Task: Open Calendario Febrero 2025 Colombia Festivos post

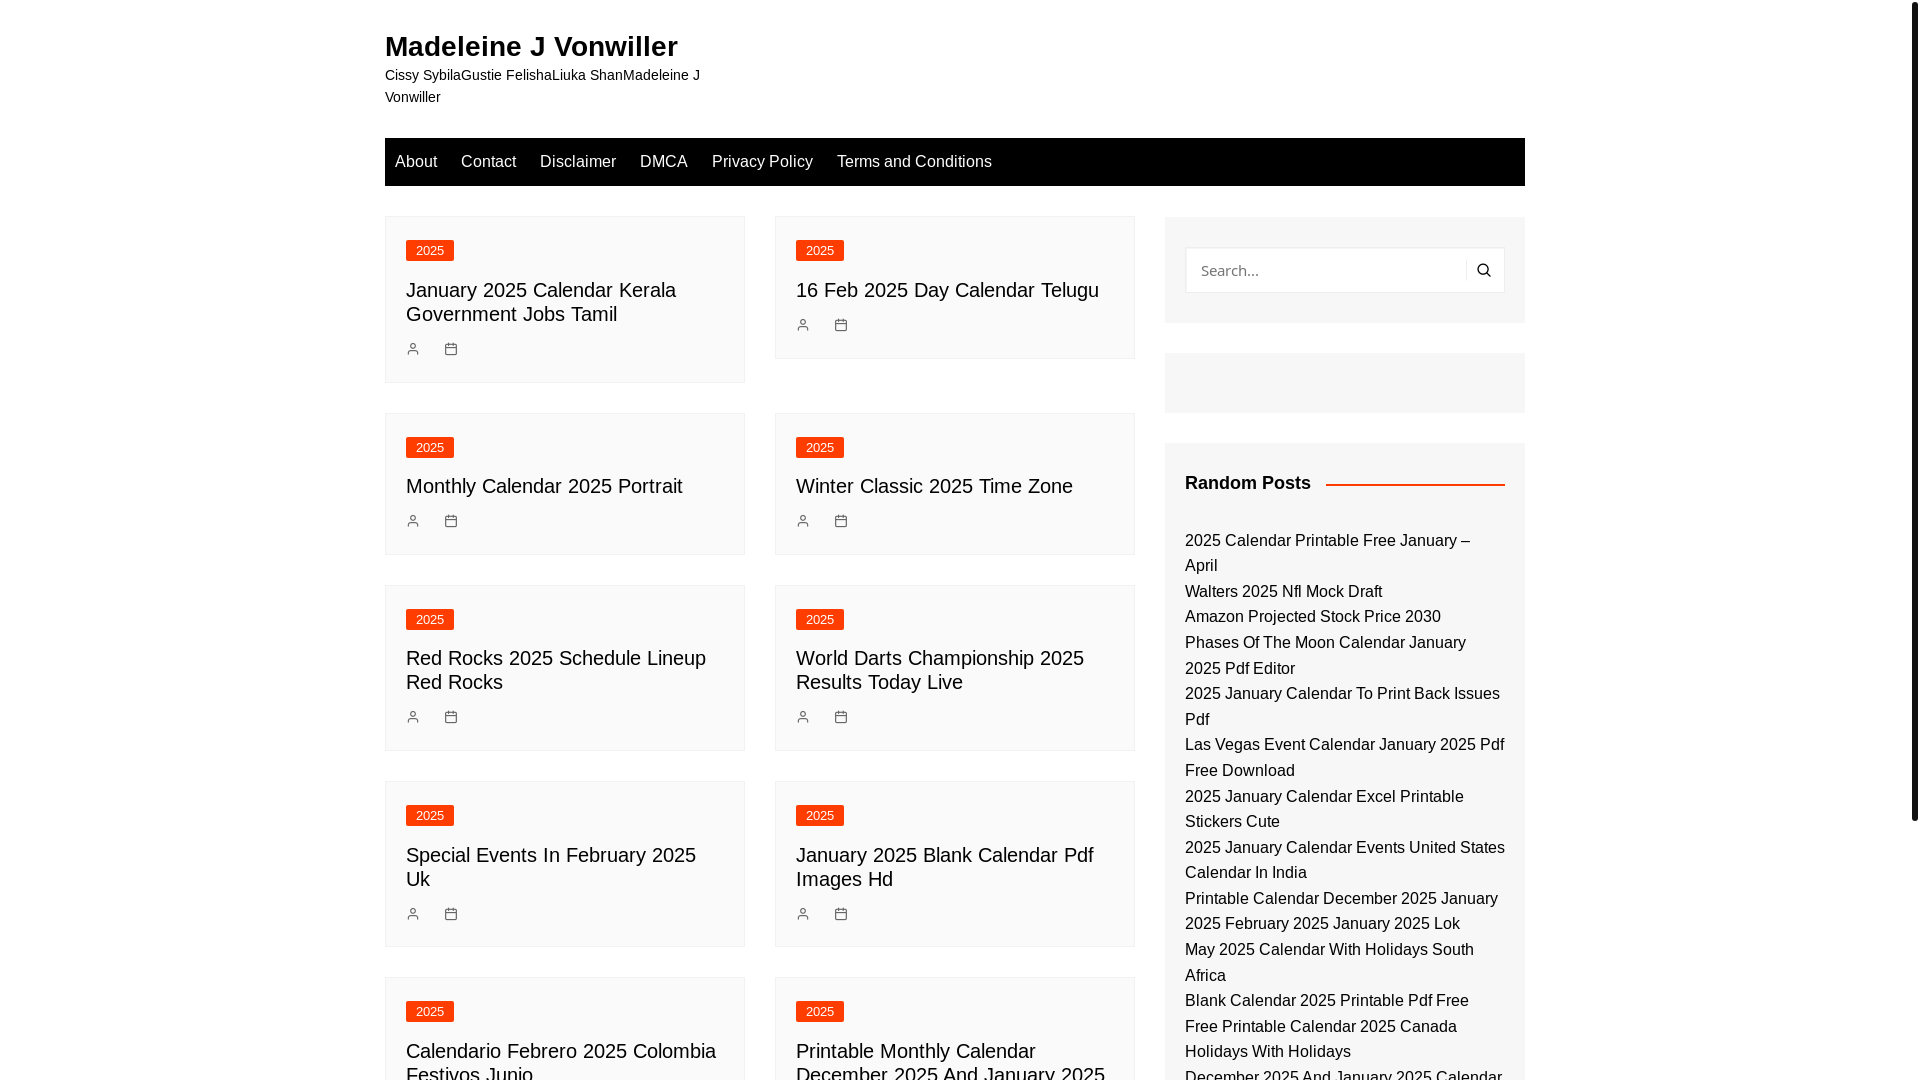Action: [x=561, y=1059]
